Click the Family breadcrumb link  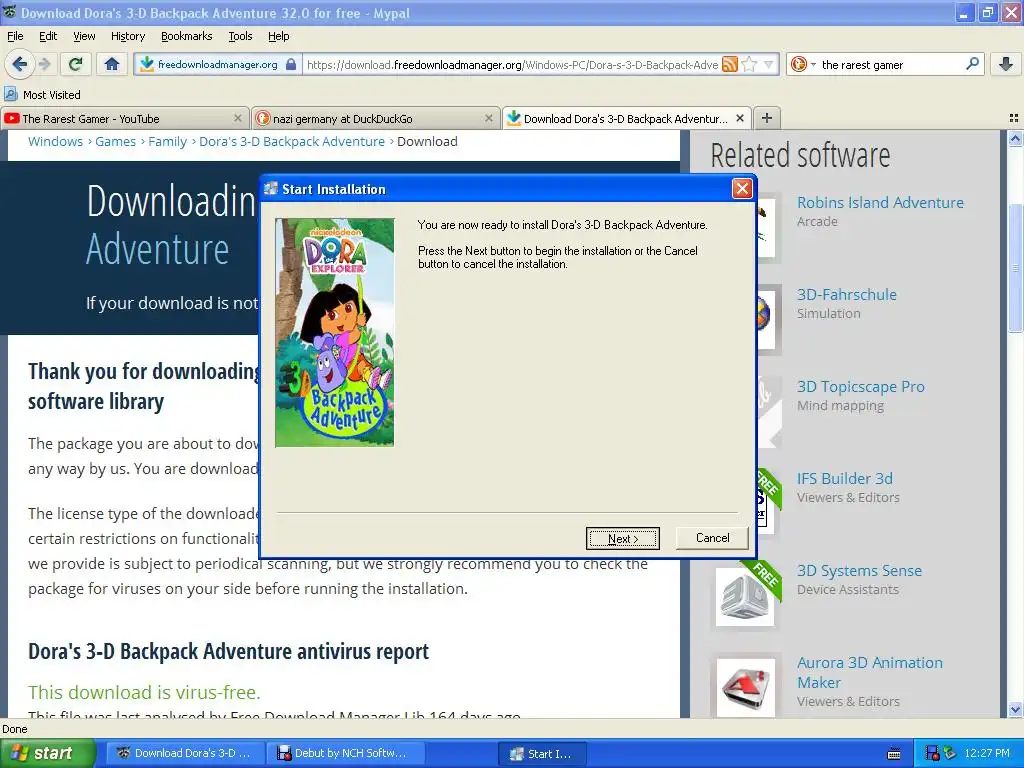pyautogui.click(x=167, y=141)
